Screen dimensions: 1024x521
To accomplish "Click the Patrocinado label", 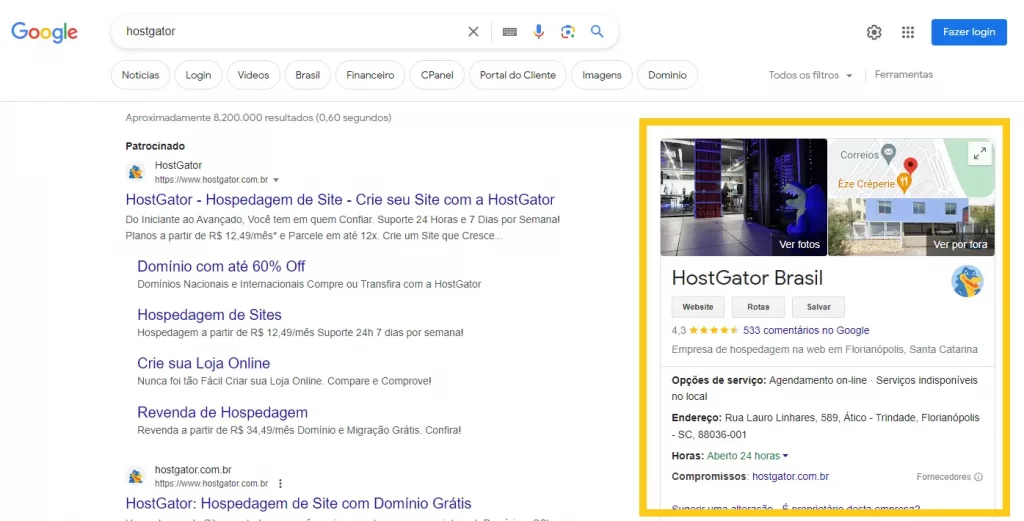I will [x=155, y=146].
